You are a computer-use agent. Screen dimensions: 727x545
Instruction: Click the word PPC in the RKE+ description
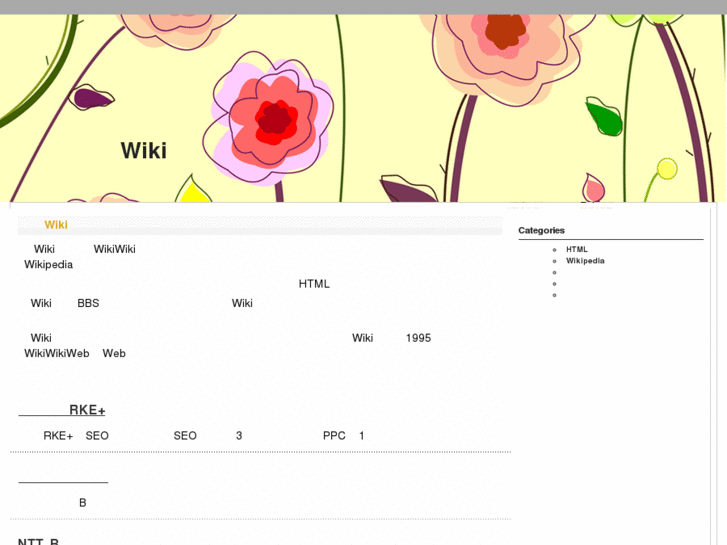(334, 436)
